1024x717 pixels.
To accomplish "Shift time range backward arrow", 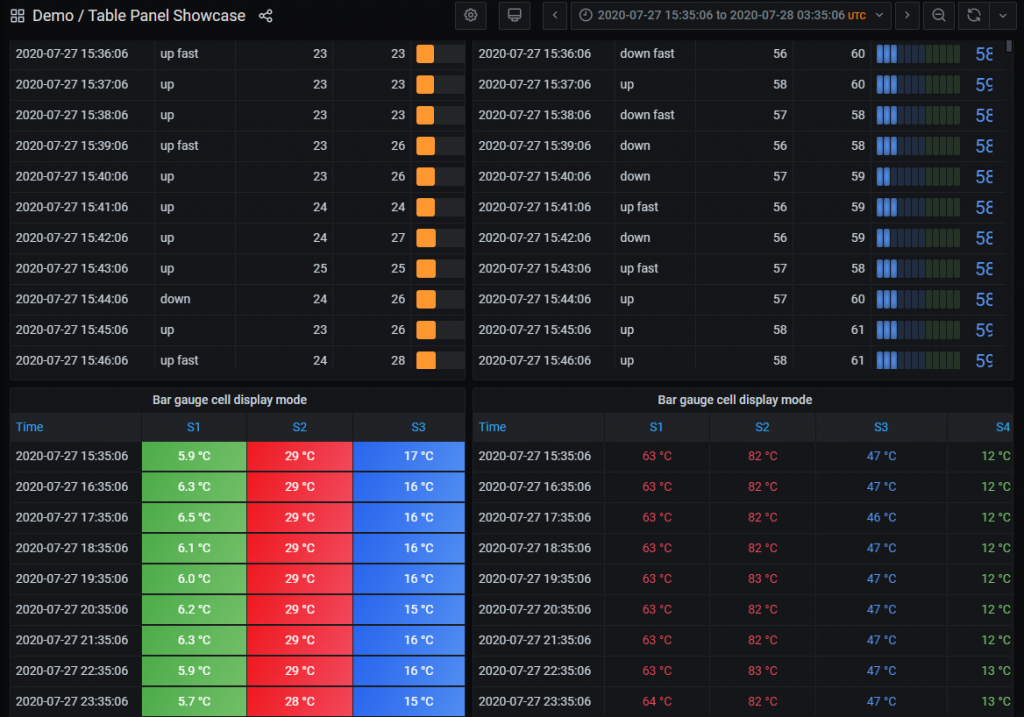I will [x=556, y=16].
